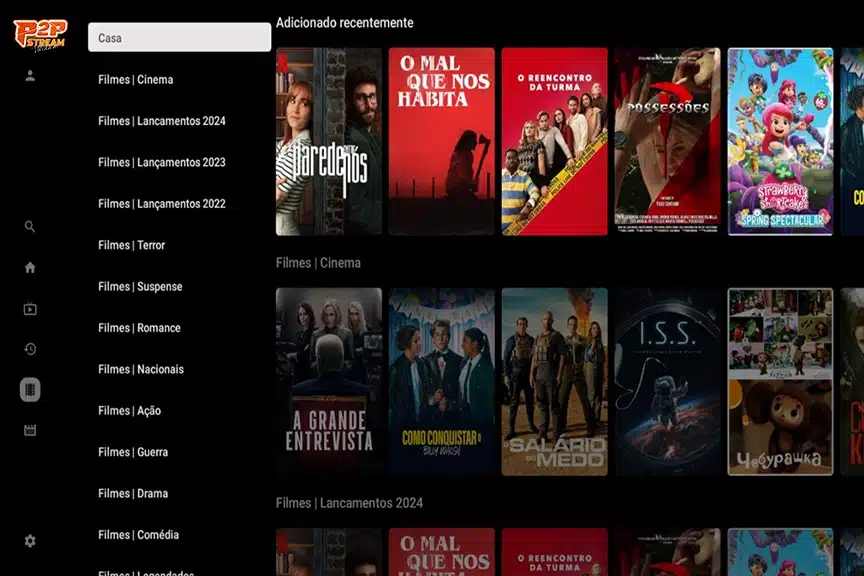Select Filmes | Comédia category
The width and height of the screenshot is (864, 576).
138,535
